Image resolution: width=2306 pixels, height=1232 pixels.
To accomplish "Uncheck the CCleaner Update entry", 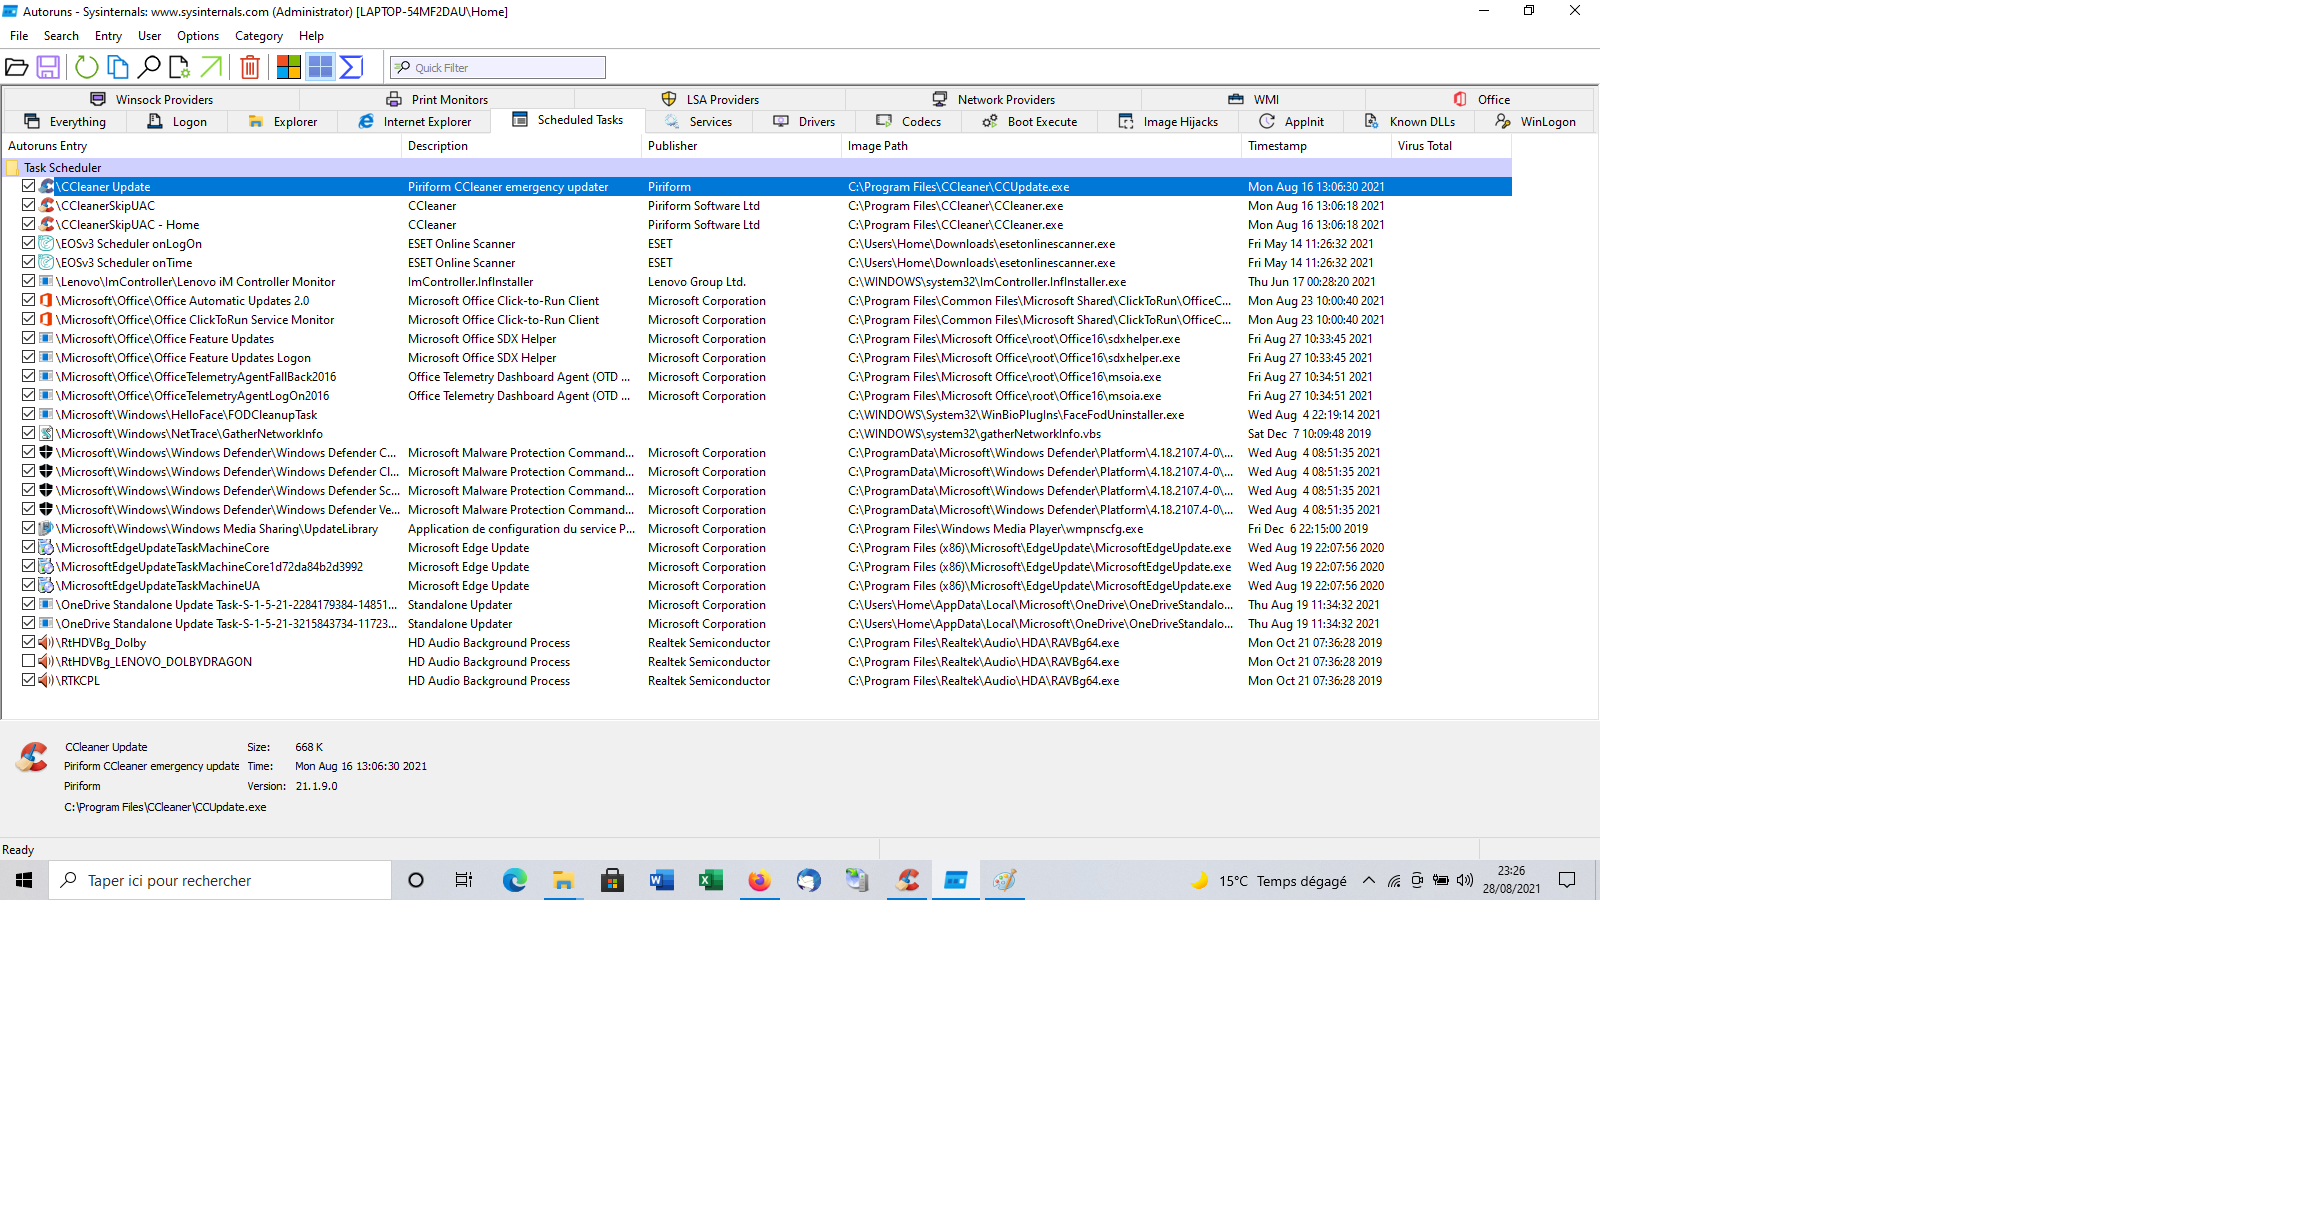I will [x=29, y=186].
